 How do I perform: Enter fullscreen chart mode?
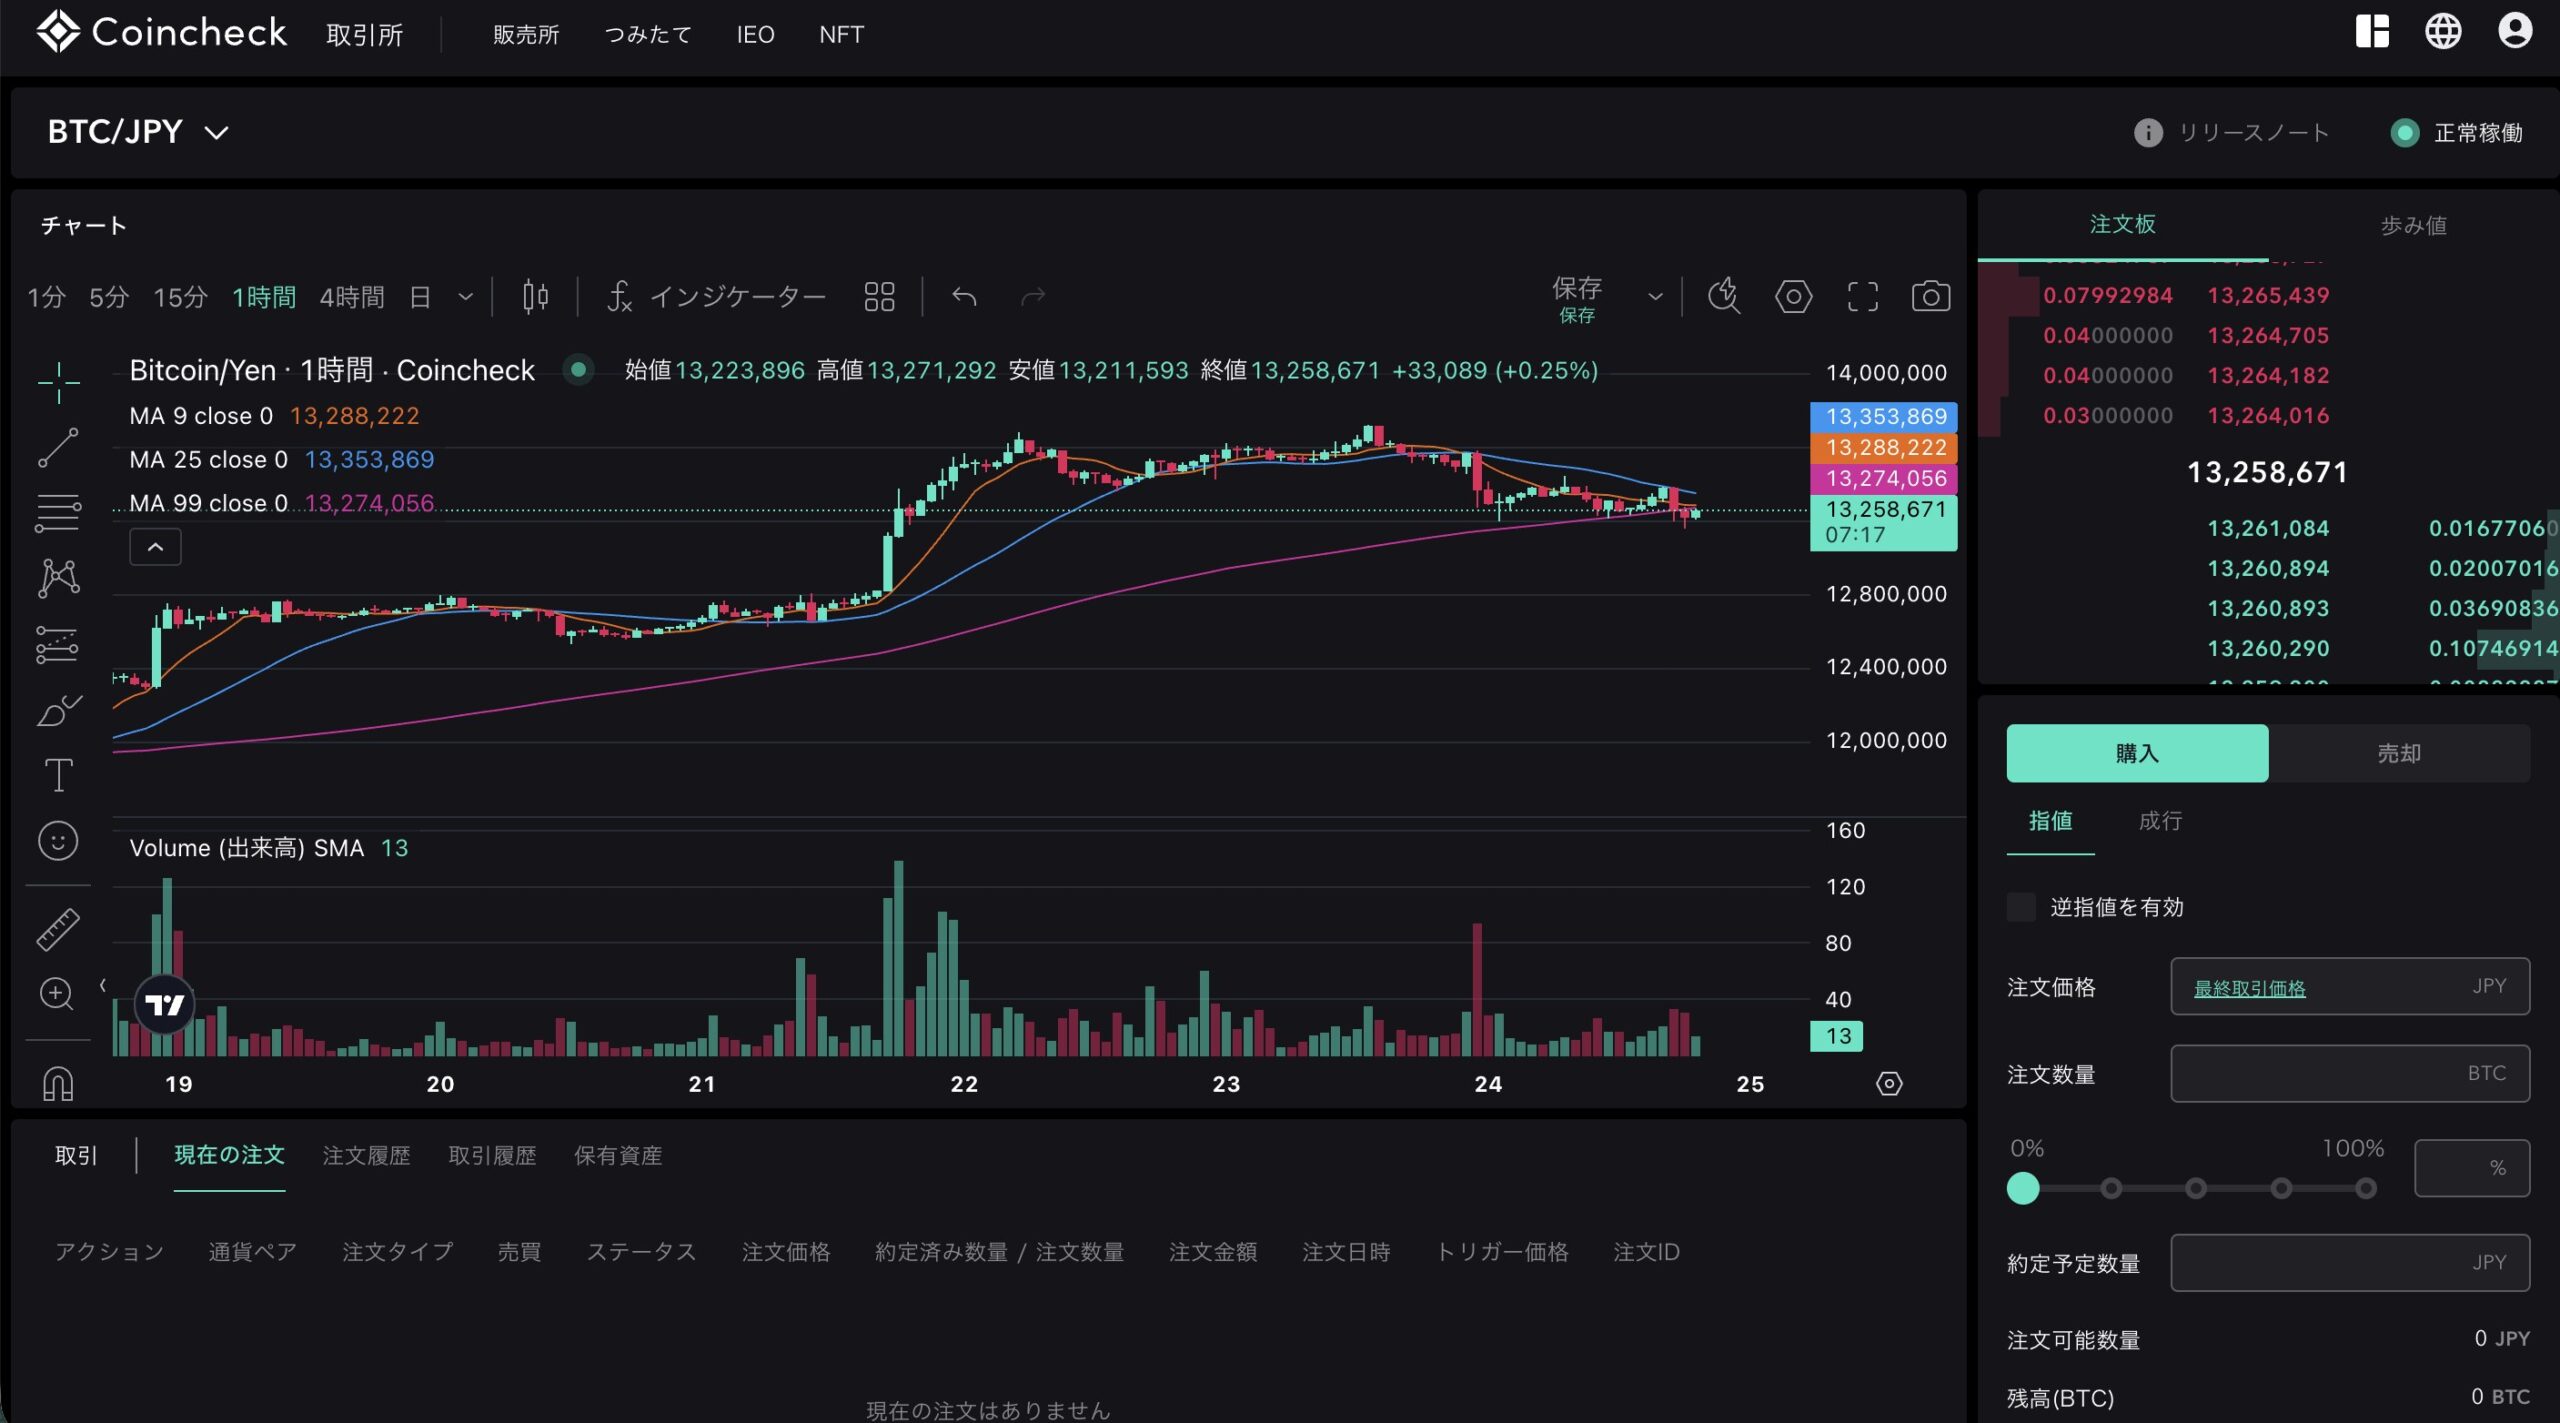click(x=1862, y=297)
